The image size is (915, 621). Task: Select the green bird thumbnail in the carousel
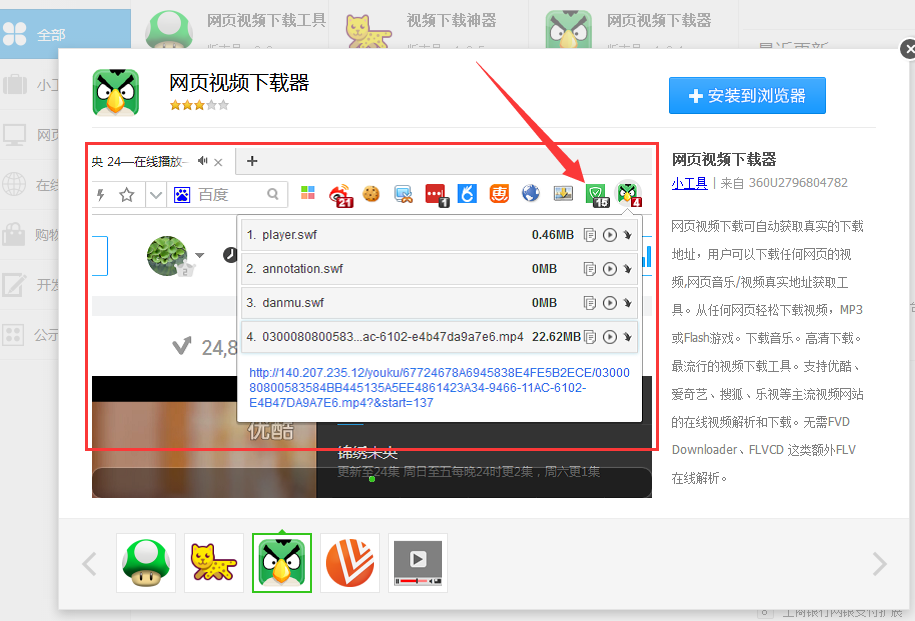(x=281, y=562)
